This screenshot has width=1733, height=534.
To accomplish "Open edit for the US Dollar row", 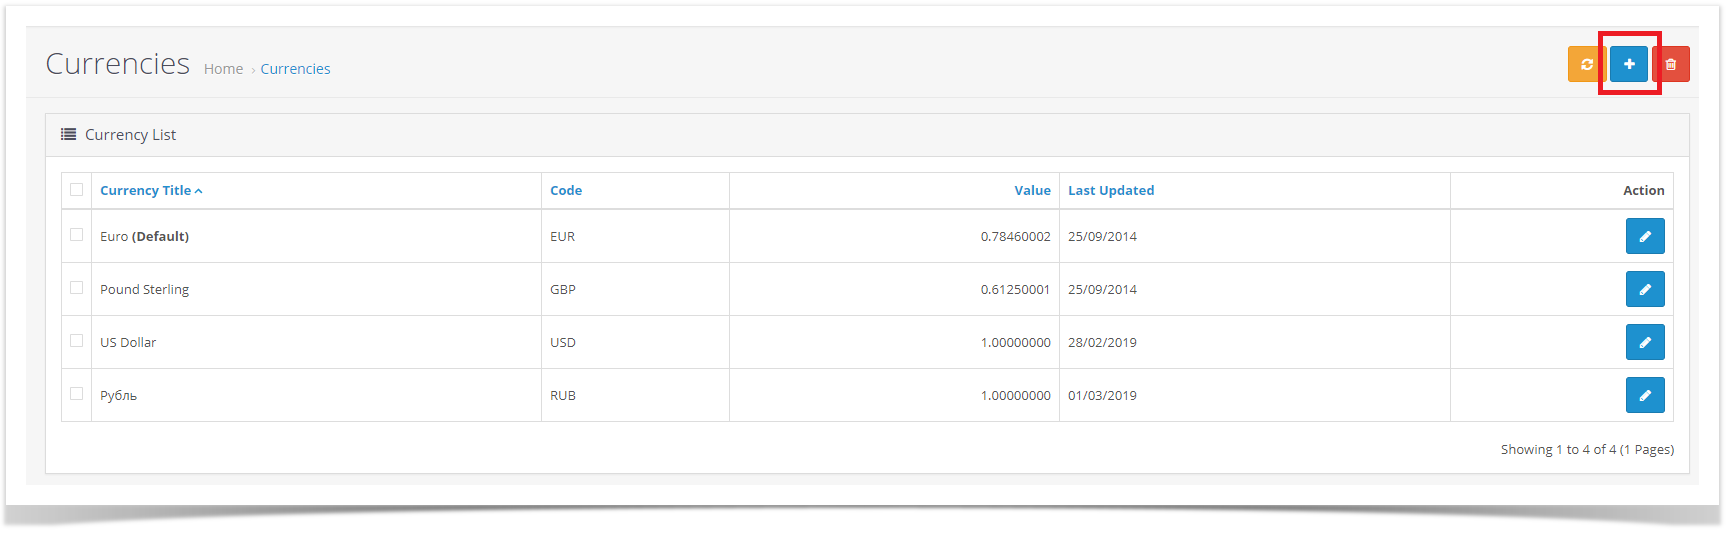I will point(1645,342).
